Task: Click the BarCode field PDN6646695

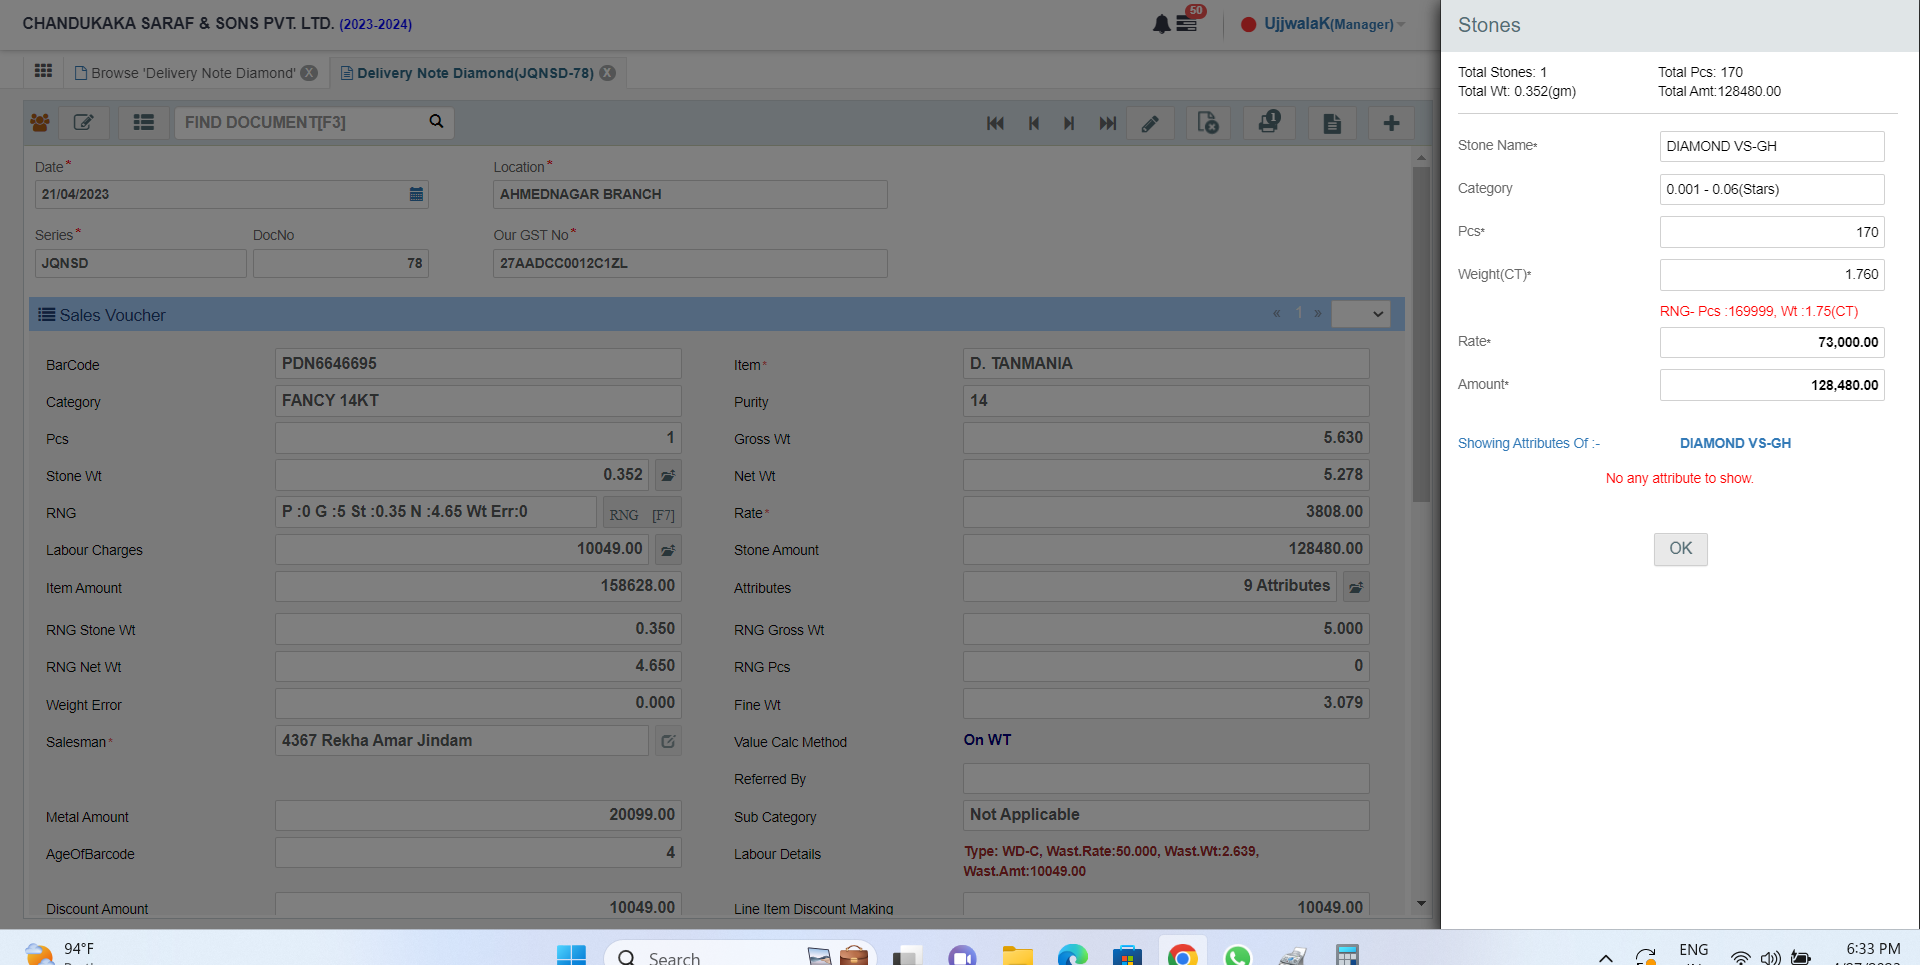Action: click(478, 363)
